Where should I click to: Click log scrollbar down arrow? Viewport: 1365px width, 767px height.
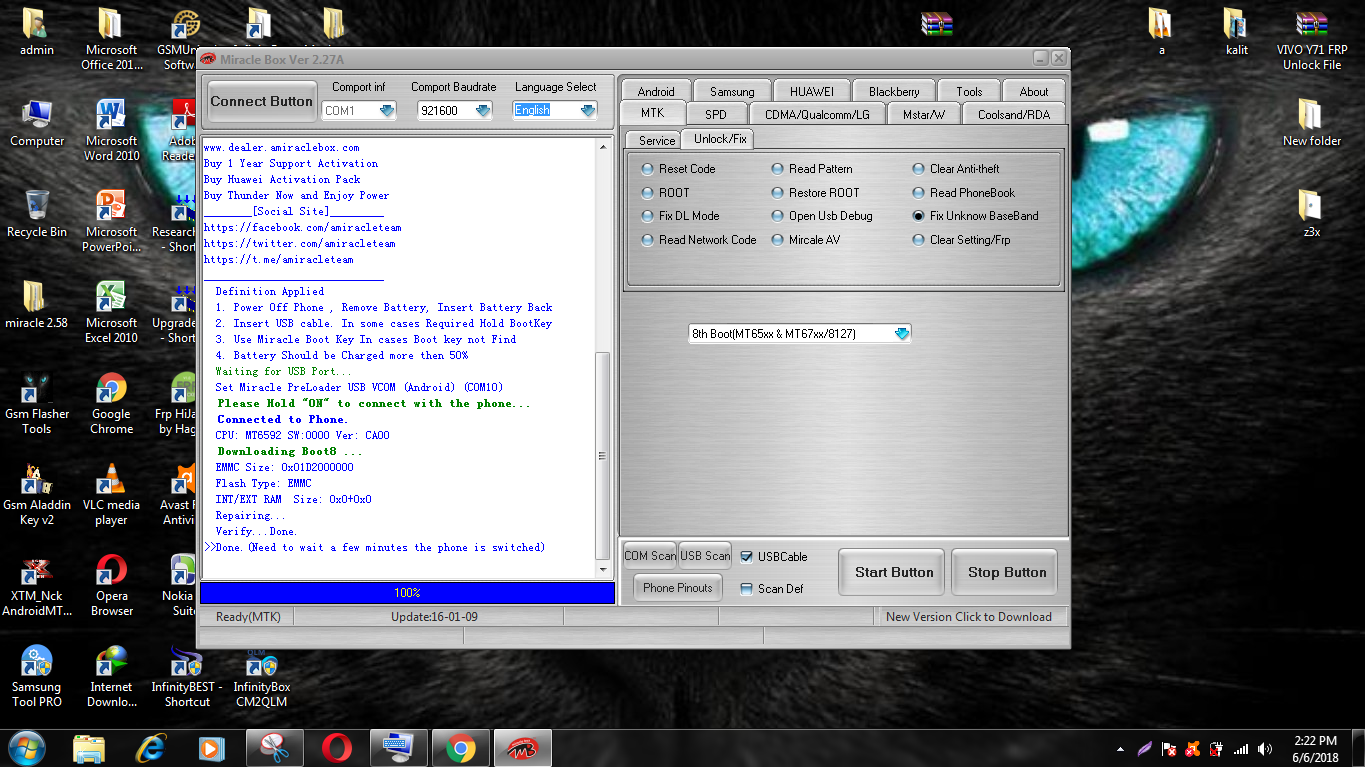tap(603, 571)
